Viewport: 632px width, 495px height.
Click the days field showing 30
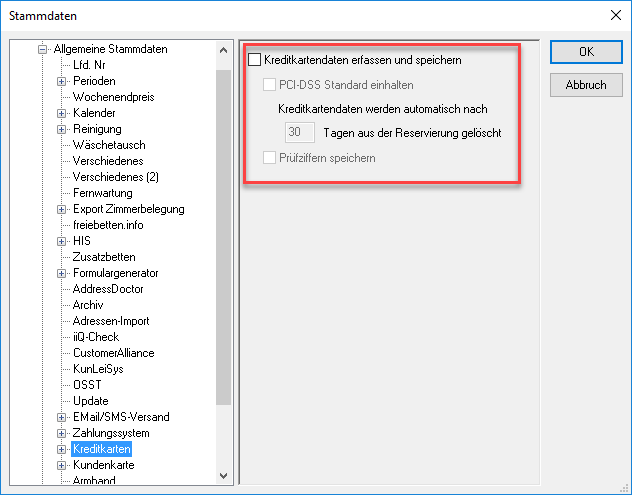point(299,132)
